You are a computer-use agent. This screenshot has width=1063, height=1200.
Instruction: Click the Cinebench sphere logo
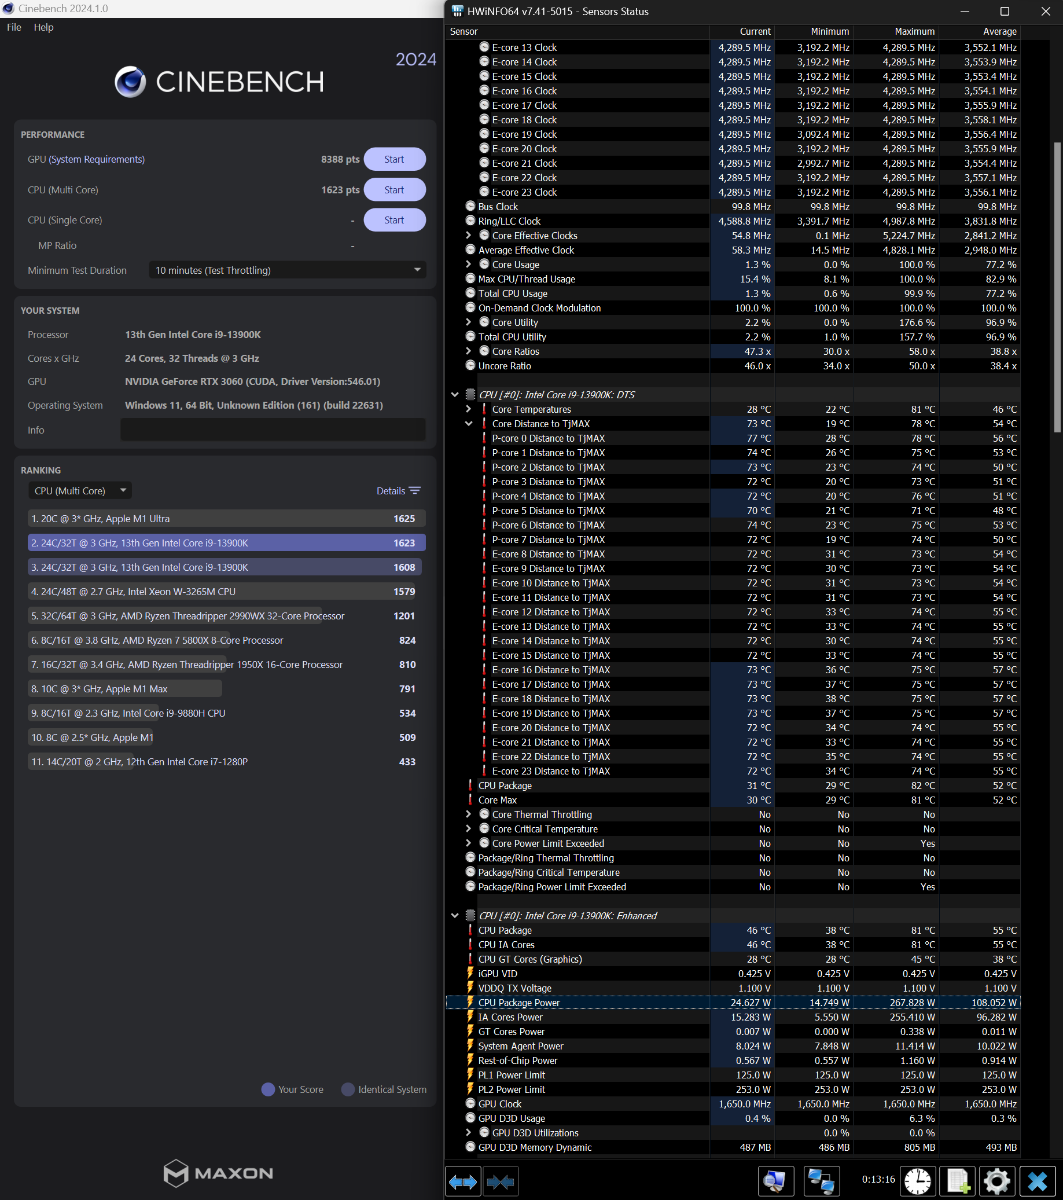tap(131, 81)
